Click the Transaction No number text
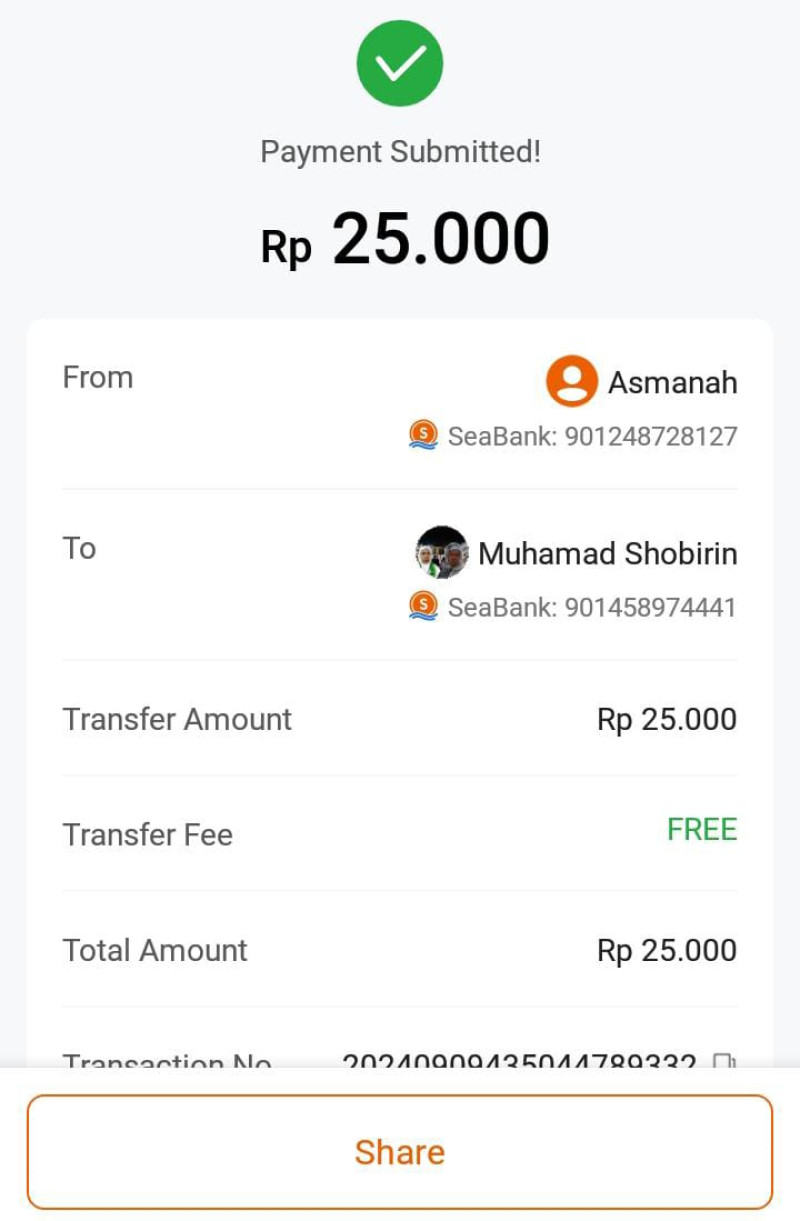 pyautogui.click(x=519, y=1061)
